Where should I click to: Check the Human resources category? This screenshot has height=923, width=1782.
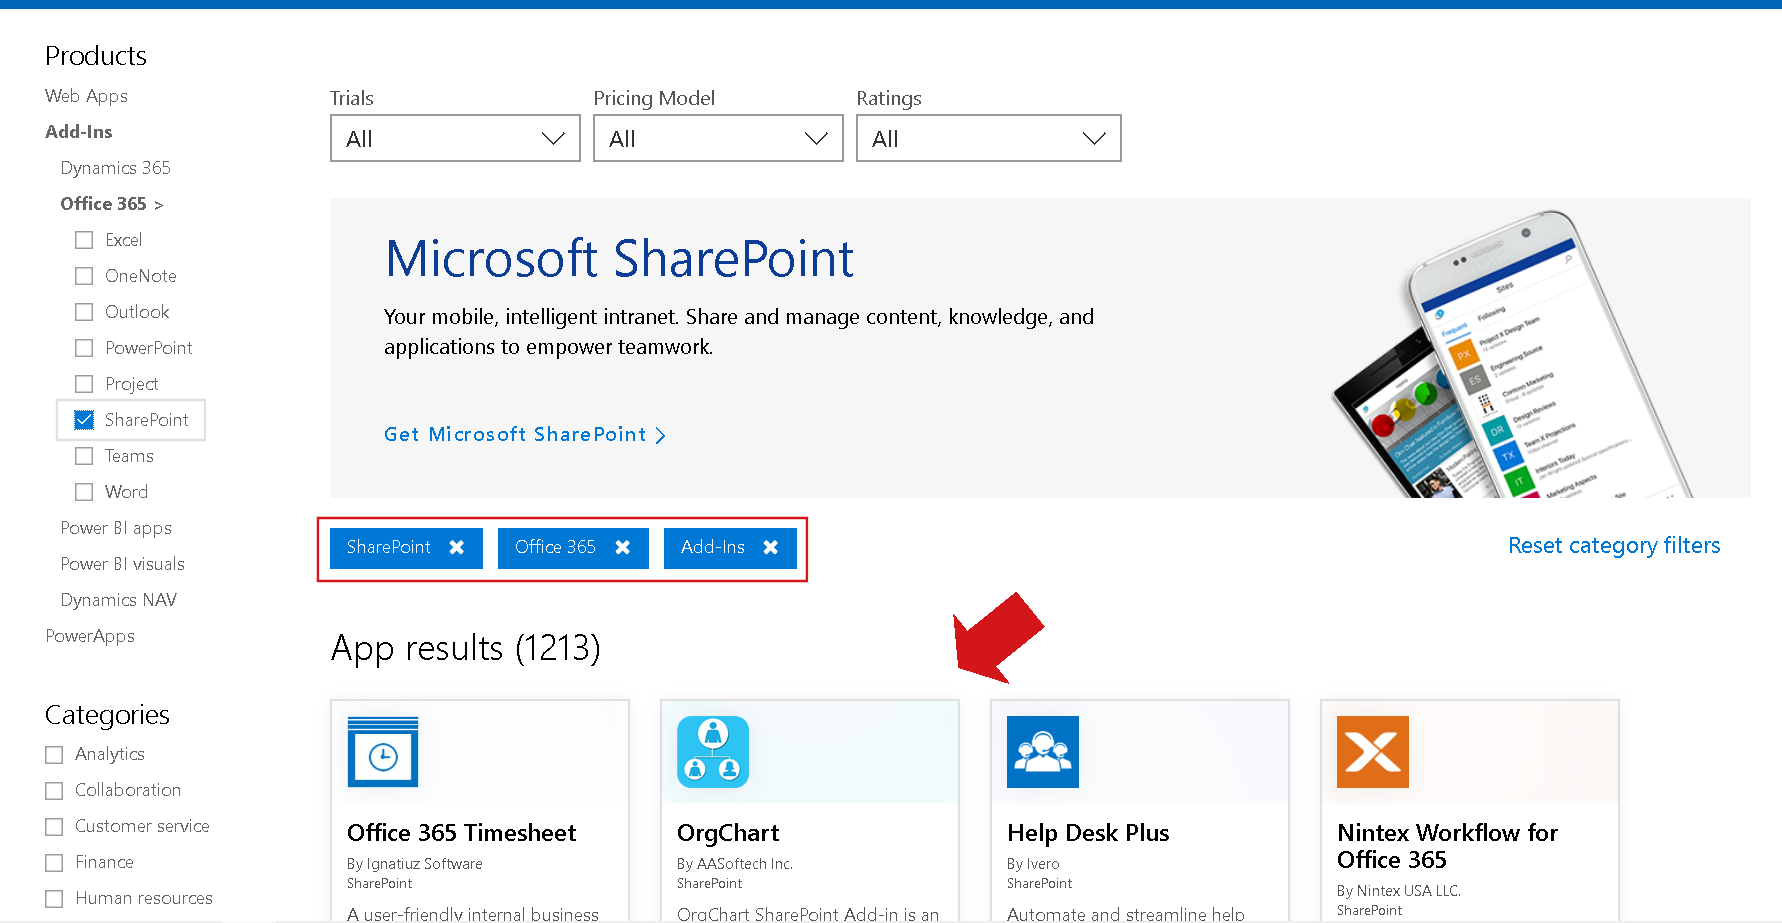[x=54, y=899]
